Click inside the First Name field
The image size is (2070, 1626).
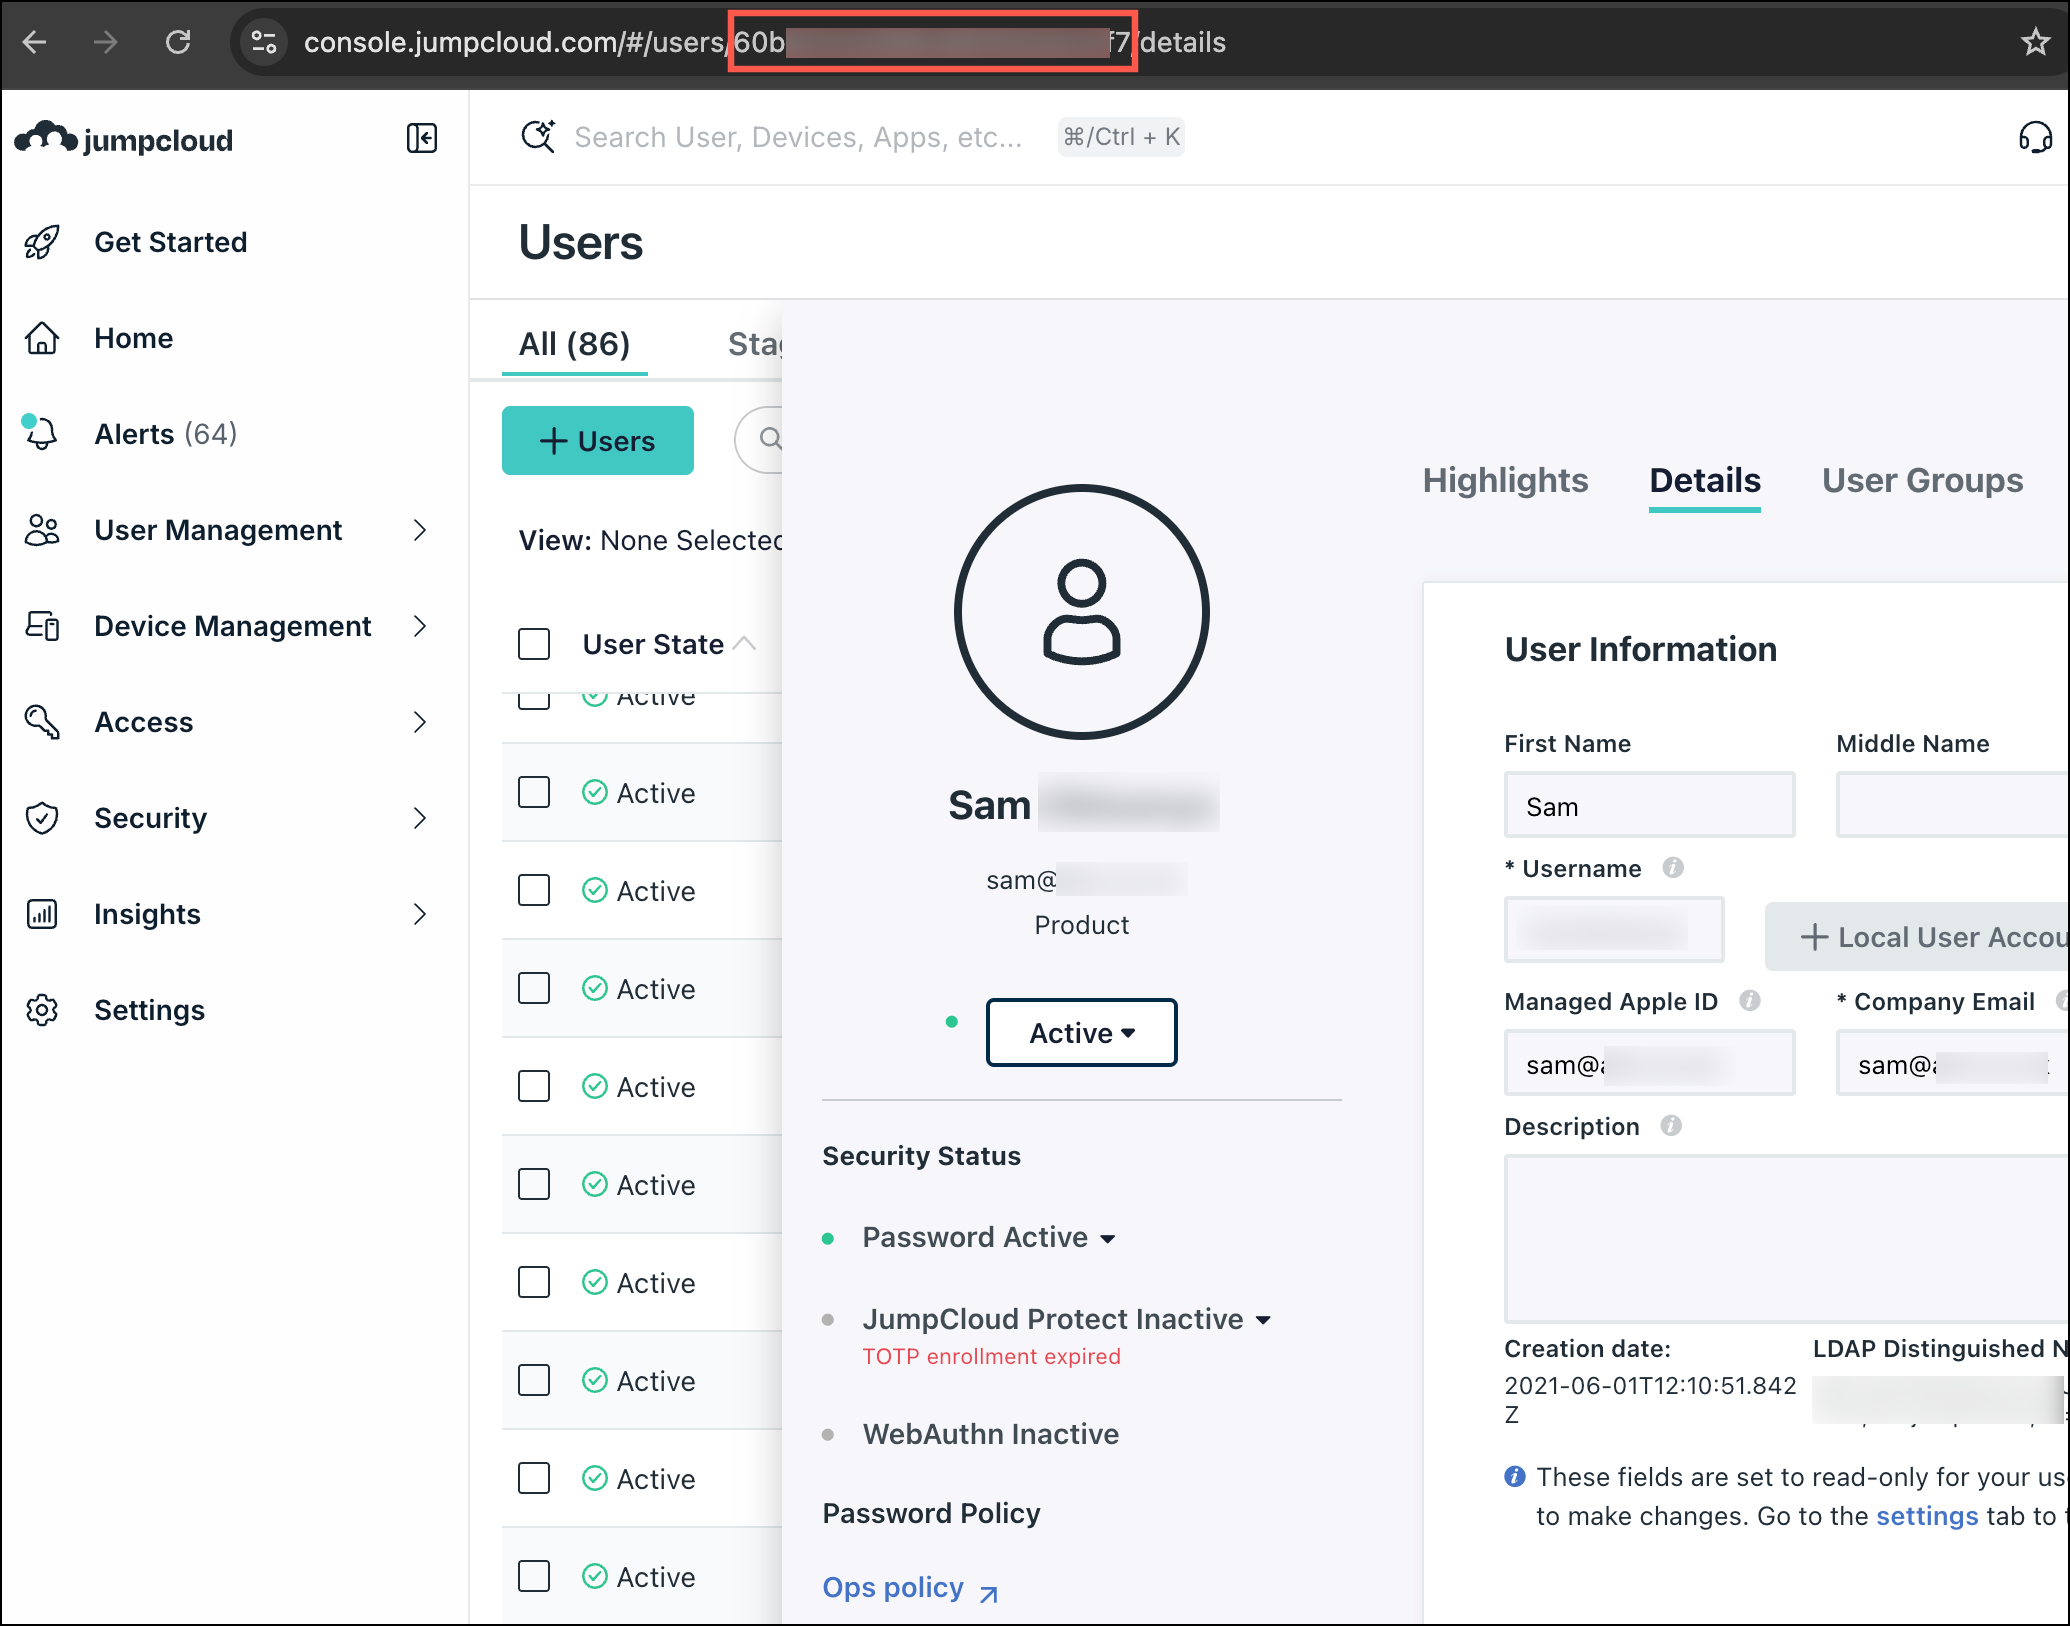(x=1649, y=805)
